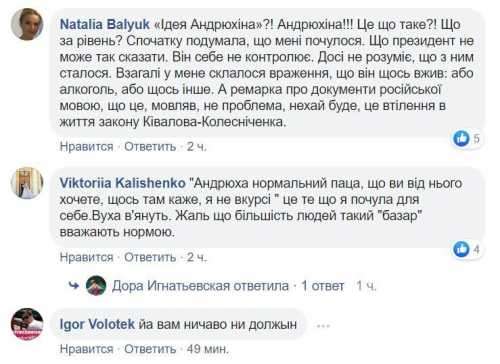The width and height of the screenshot is (500, 364).
Task: Click the '49 мин.' timestamp on Igor's comment
Action: click(208, 349)
